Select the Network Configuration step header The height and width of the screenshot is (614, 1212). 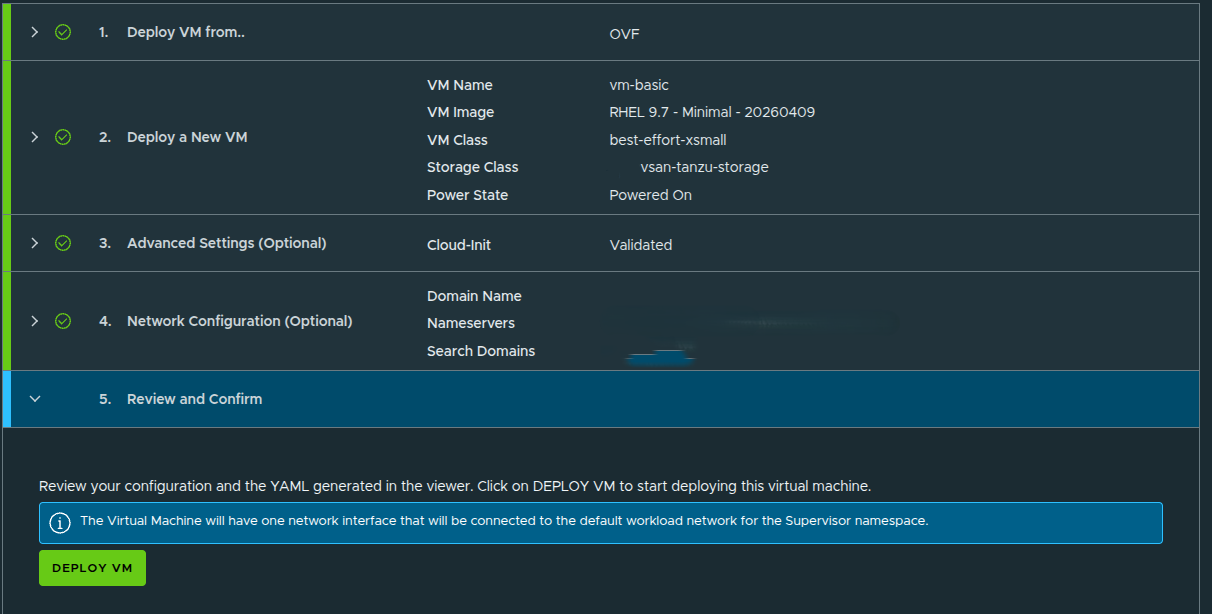[x=239, y=321]
